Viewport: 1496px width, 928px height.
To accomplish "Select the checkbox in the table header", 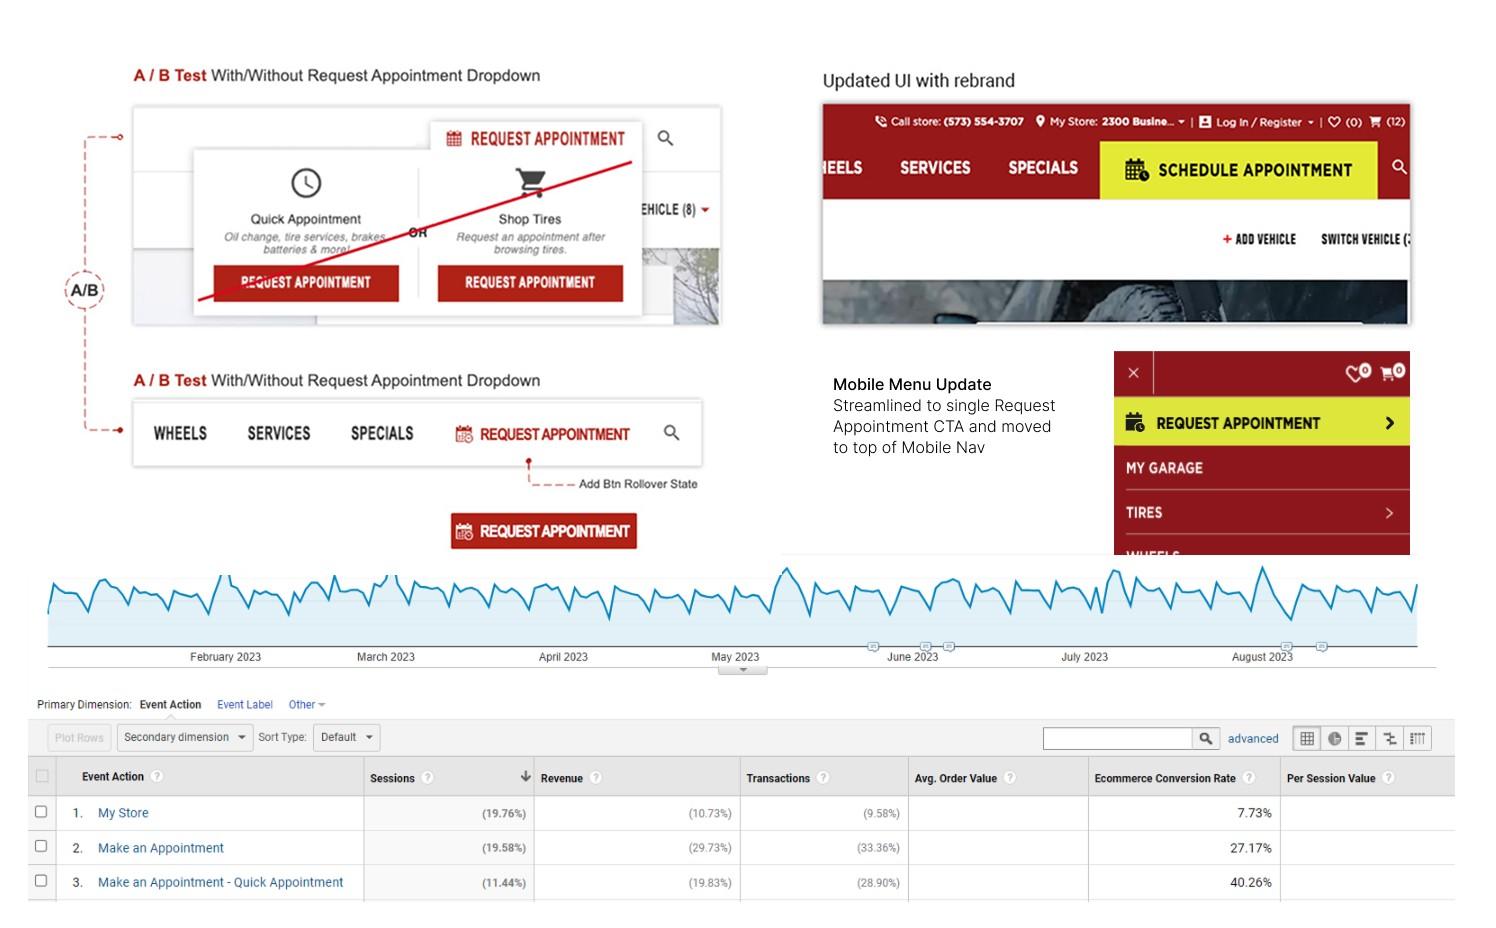I will pos(41,776).
